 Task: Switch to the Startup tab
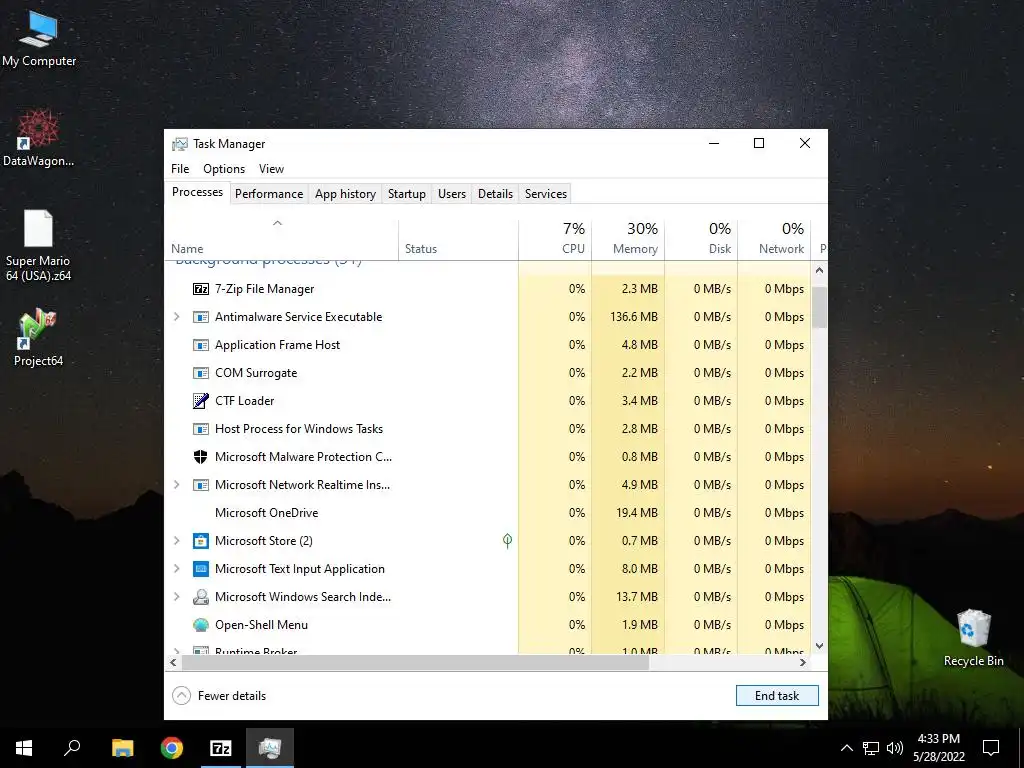(x=407, y=194)
